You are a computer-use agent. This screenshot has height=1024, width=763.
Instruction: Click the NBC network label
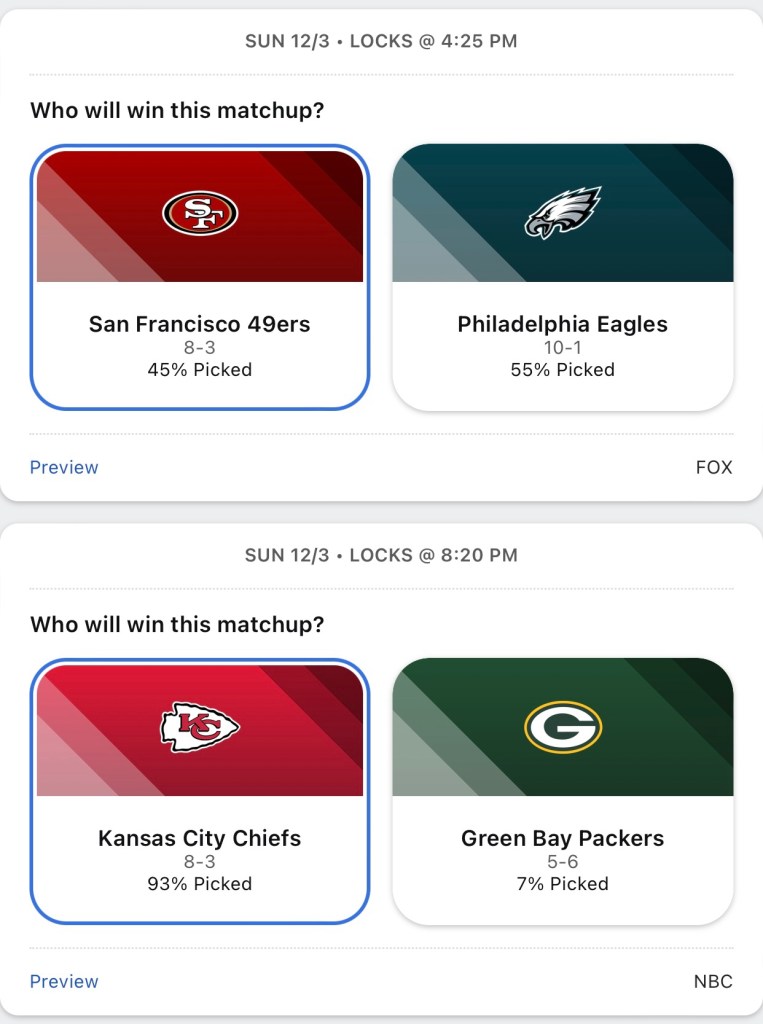click(x=713, y=981)
